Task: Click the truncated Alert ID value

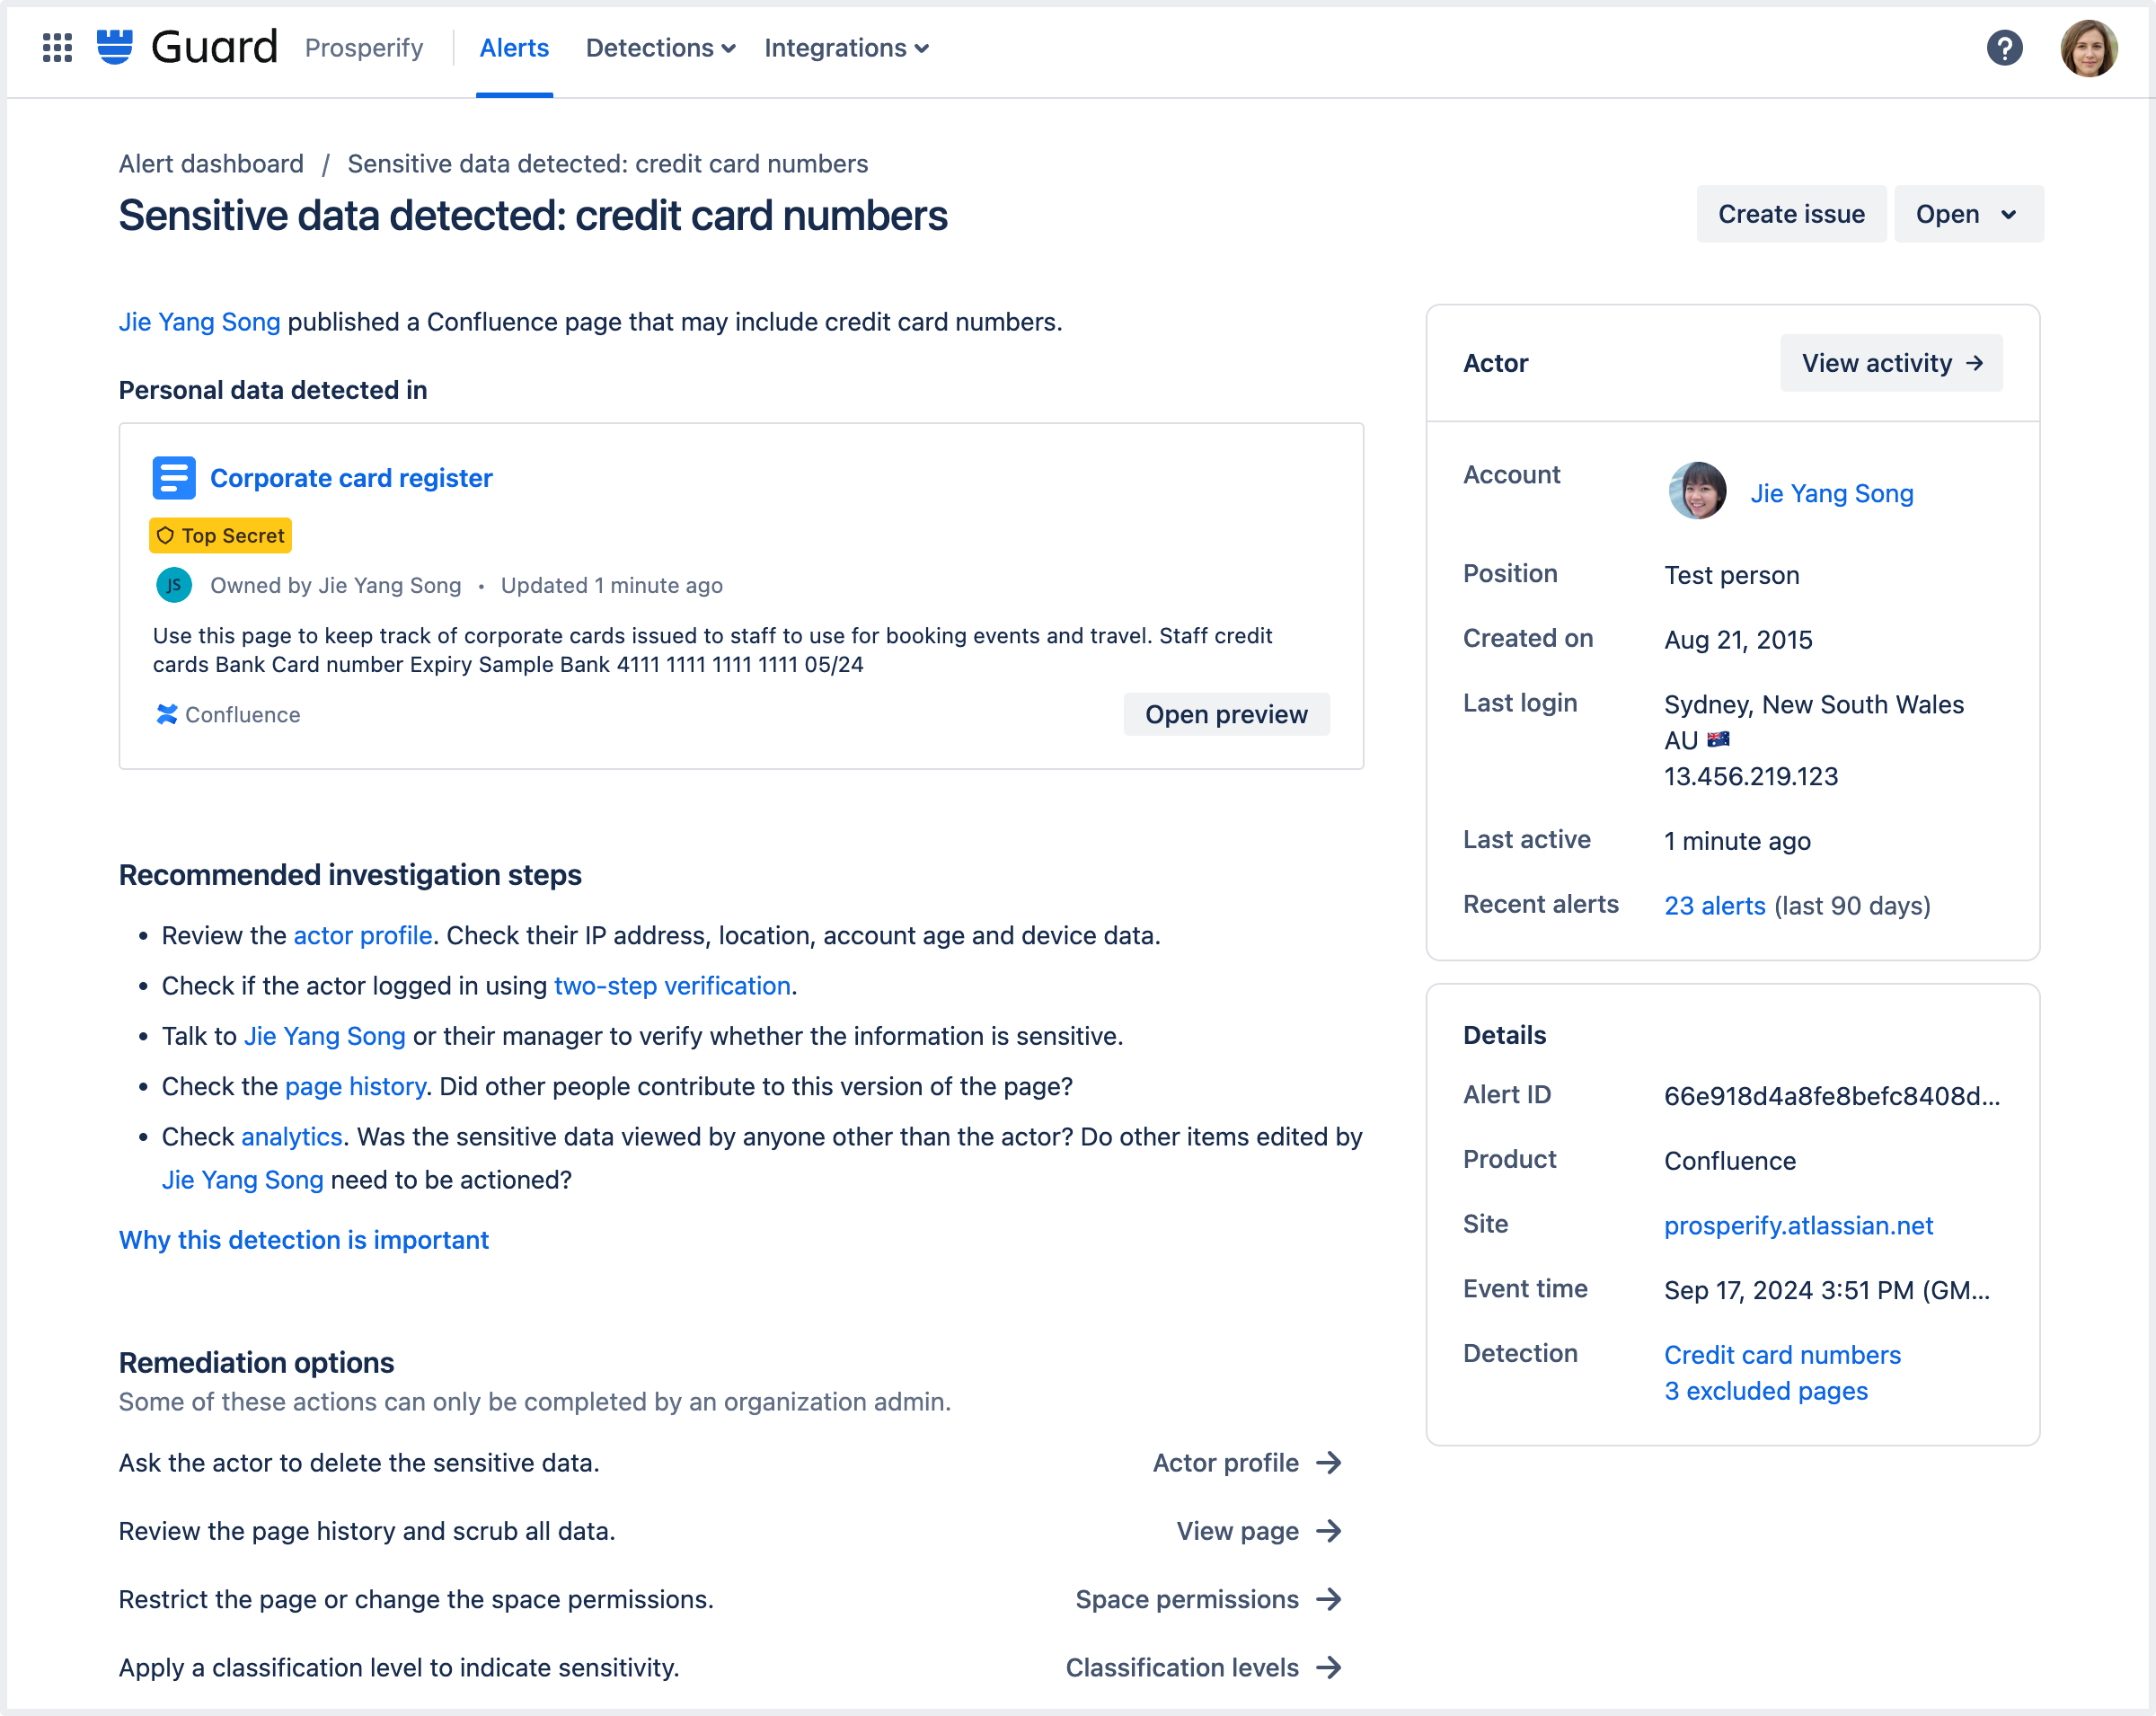Action: [1832, 1095]
